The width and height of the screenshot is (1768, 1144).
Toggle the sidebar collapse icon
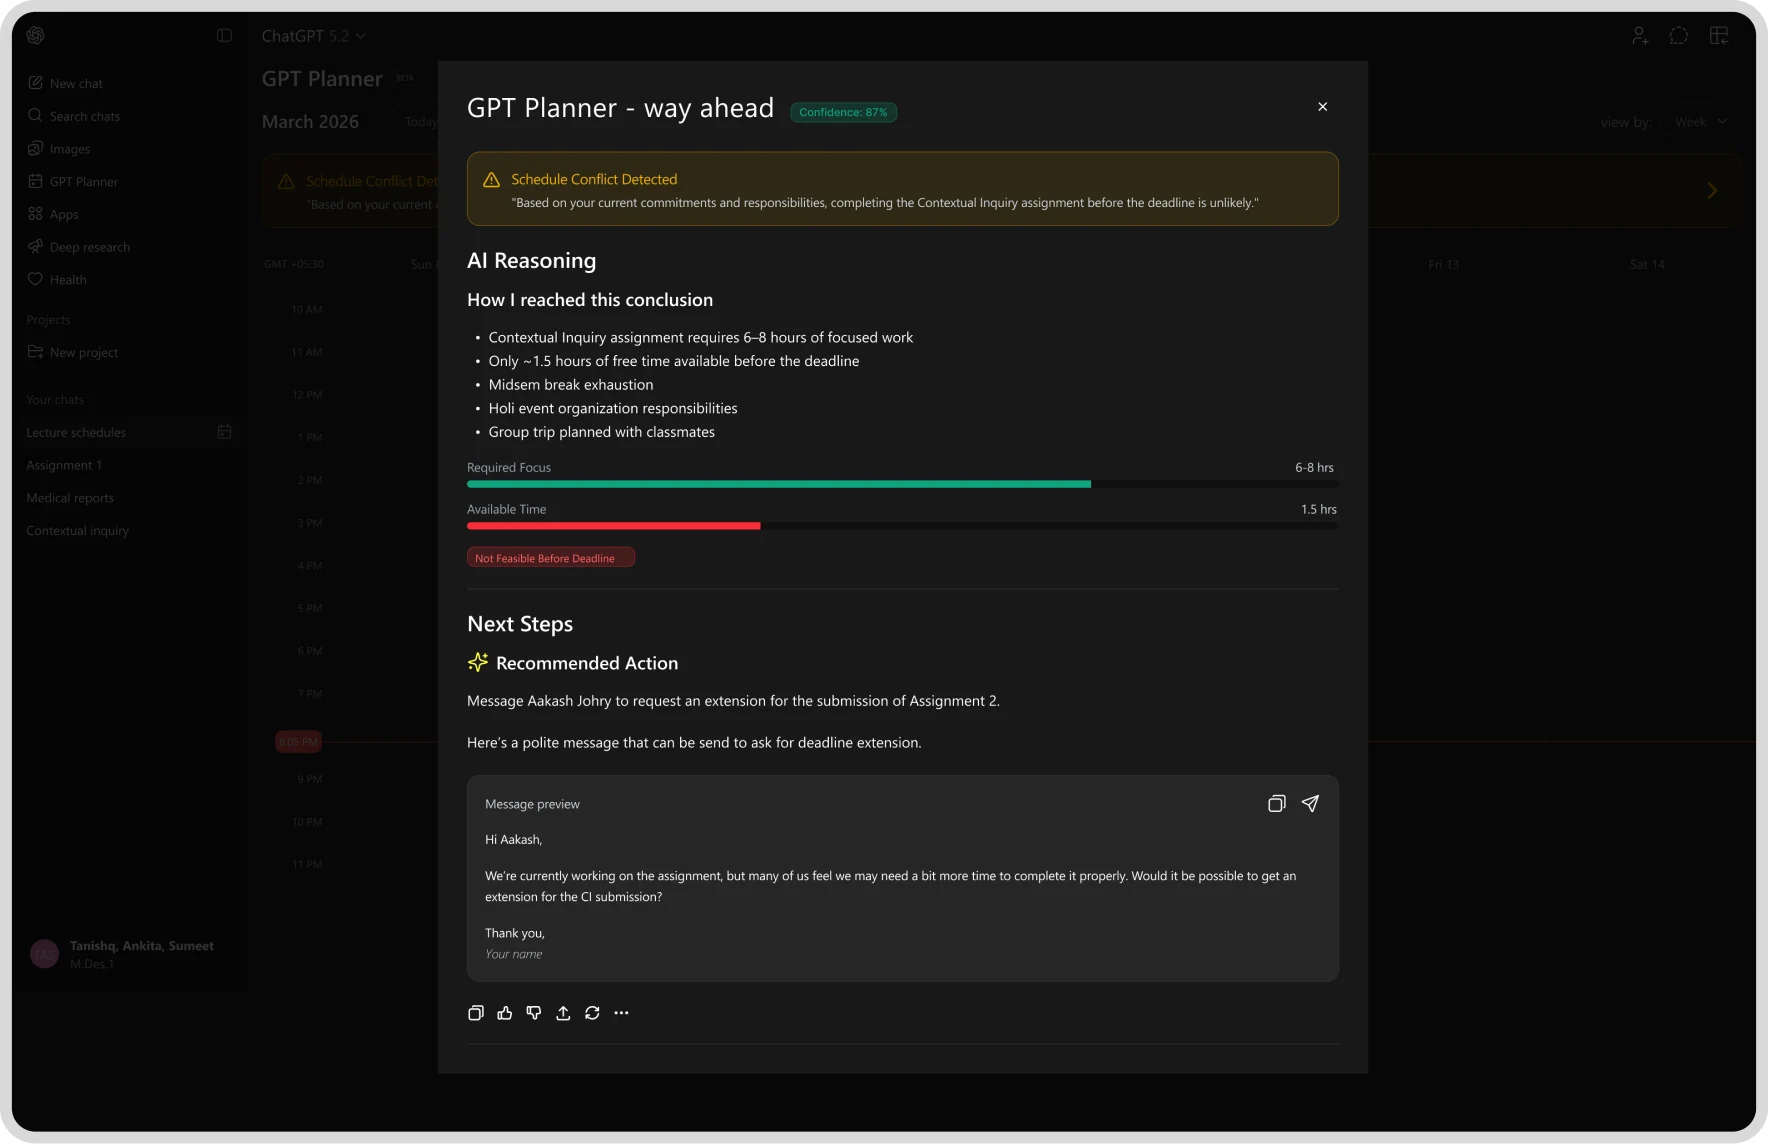[x=224, y=35]
